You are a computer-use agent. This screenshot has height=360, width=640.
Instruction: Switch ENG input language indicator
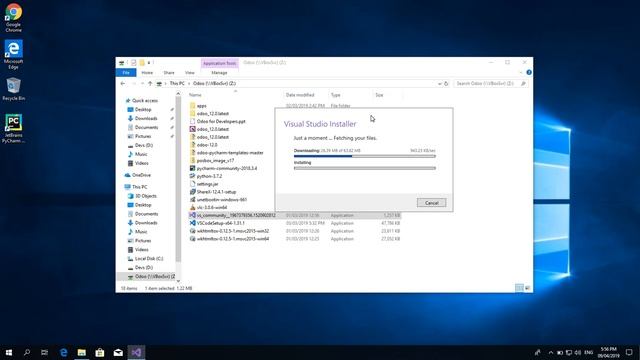click(589, 352)
